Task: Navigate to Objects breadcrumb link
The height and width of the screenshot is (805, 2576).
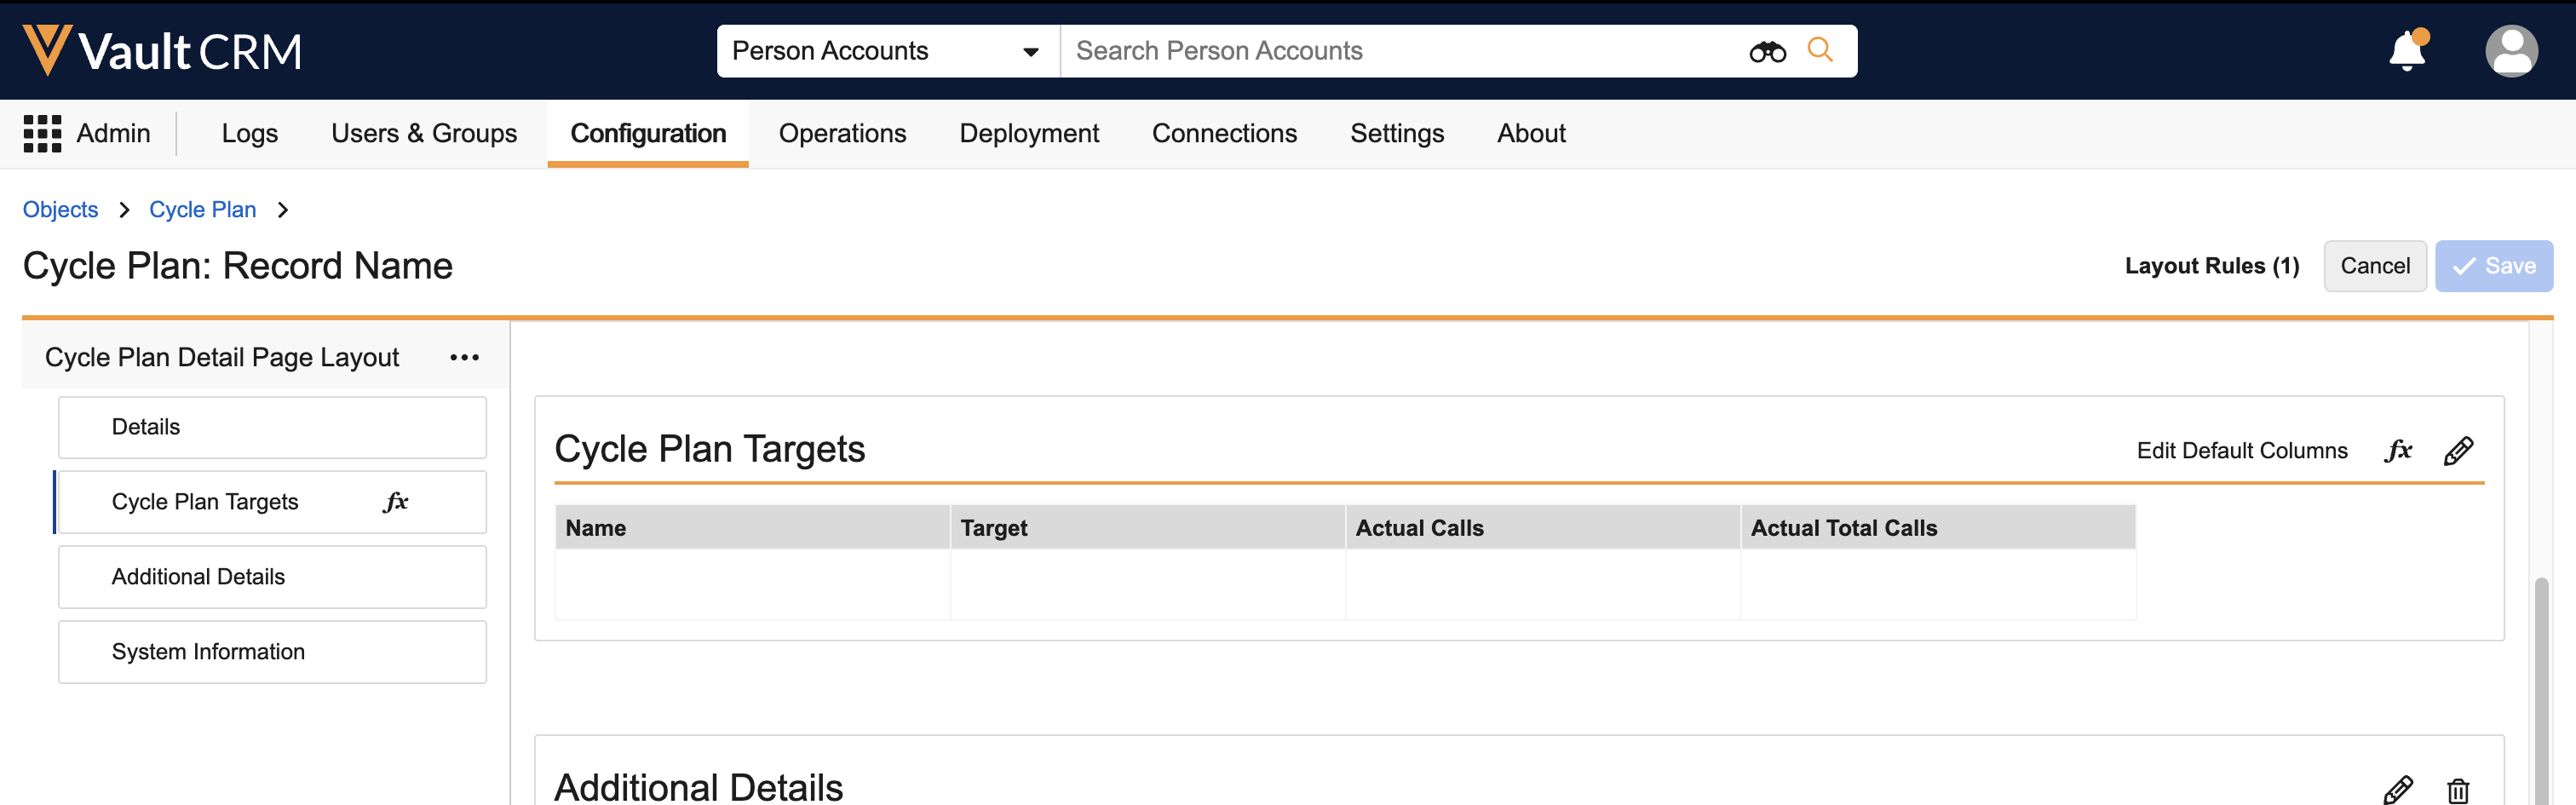Action: point(60,210)
